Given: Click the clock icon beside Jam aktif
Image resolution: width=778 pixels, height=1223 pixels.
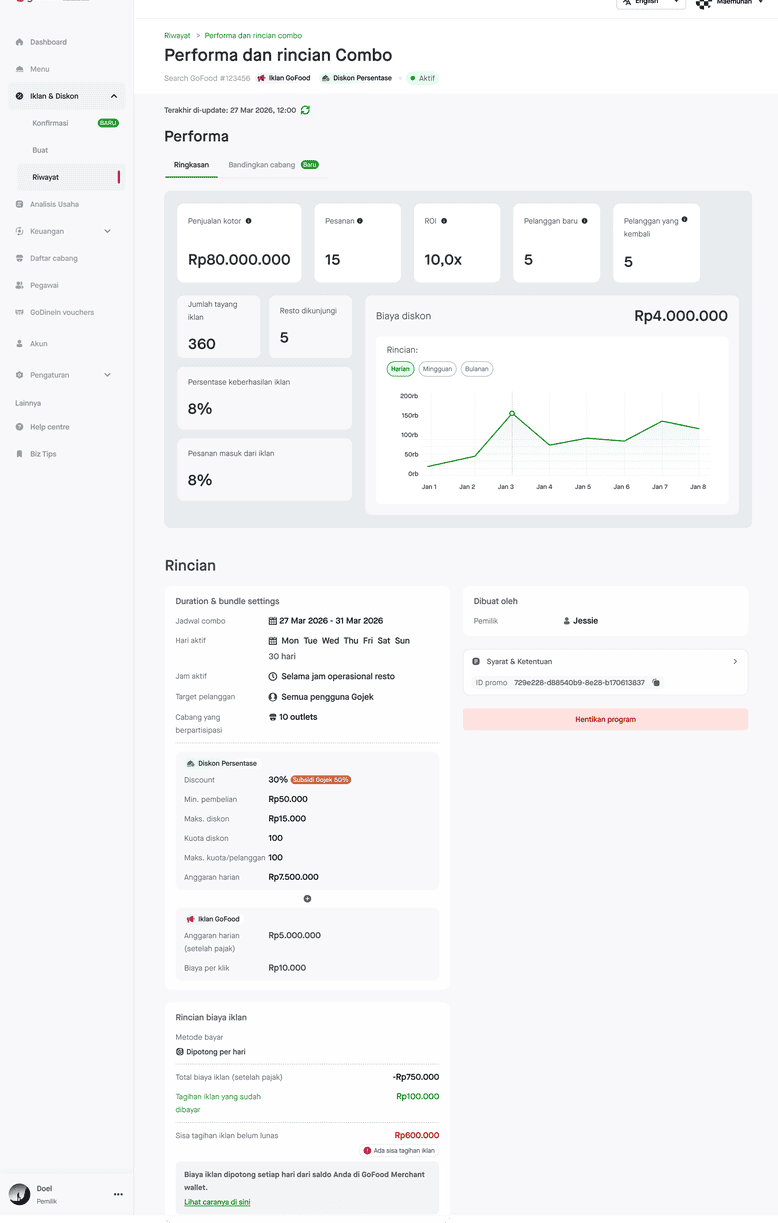Looking at the screenshot, I should (x=273, y=677).
